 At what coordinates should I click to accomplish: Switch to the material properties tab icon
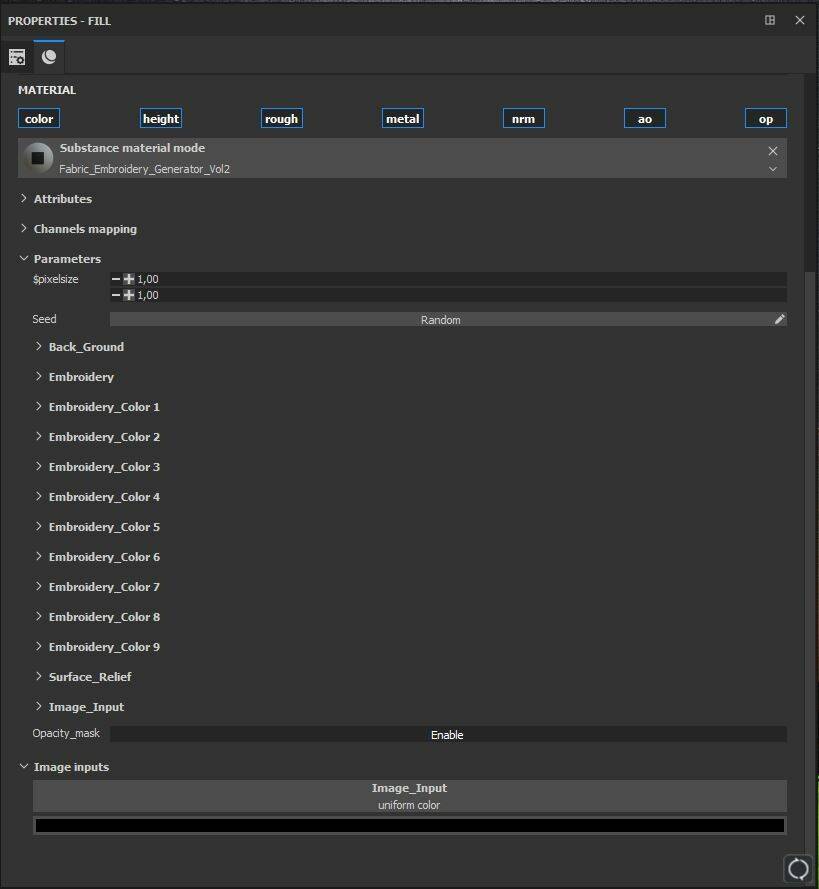click(x=49, y=57)
